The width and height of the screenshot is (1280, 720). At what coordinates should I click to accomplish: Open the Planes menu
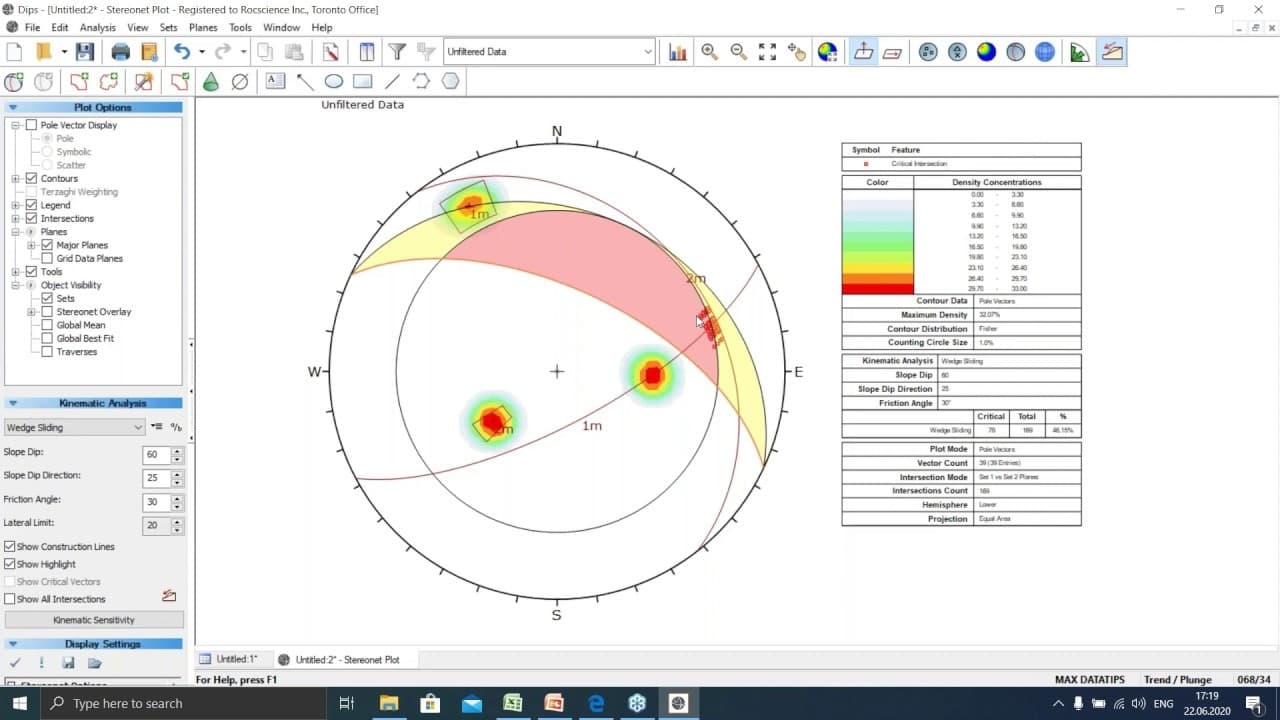[203, 27]
